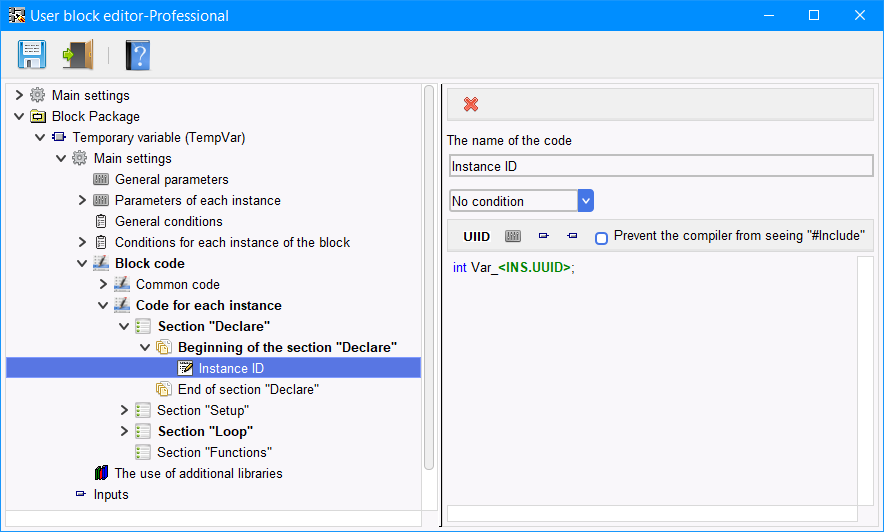Collapse the 'Code for each instance' node

[103, 305]
